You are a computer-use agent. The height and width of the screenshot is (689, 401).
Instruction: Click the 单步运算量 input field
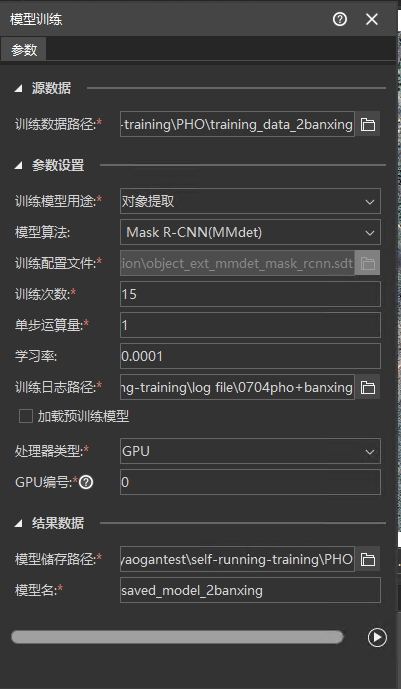[x=250, y=325]
